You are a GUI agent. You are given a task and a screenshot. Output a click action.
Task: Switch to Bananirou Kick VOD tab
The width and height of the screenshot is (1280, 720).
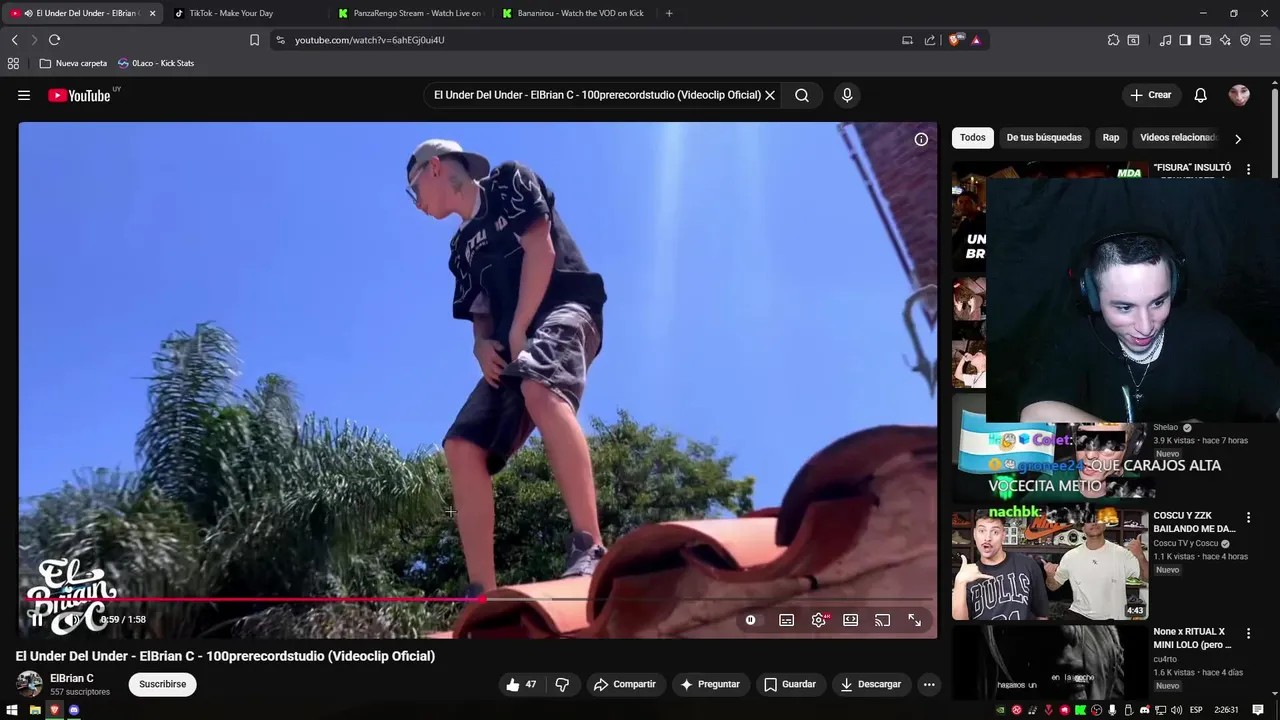click(574, 13)
